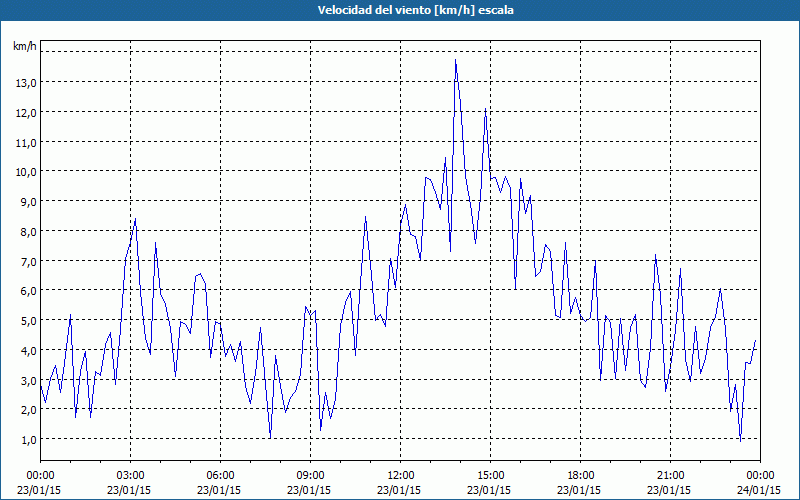Click the 7,0 y-axis label
This screenshot has width=800, height=500.
29,261
